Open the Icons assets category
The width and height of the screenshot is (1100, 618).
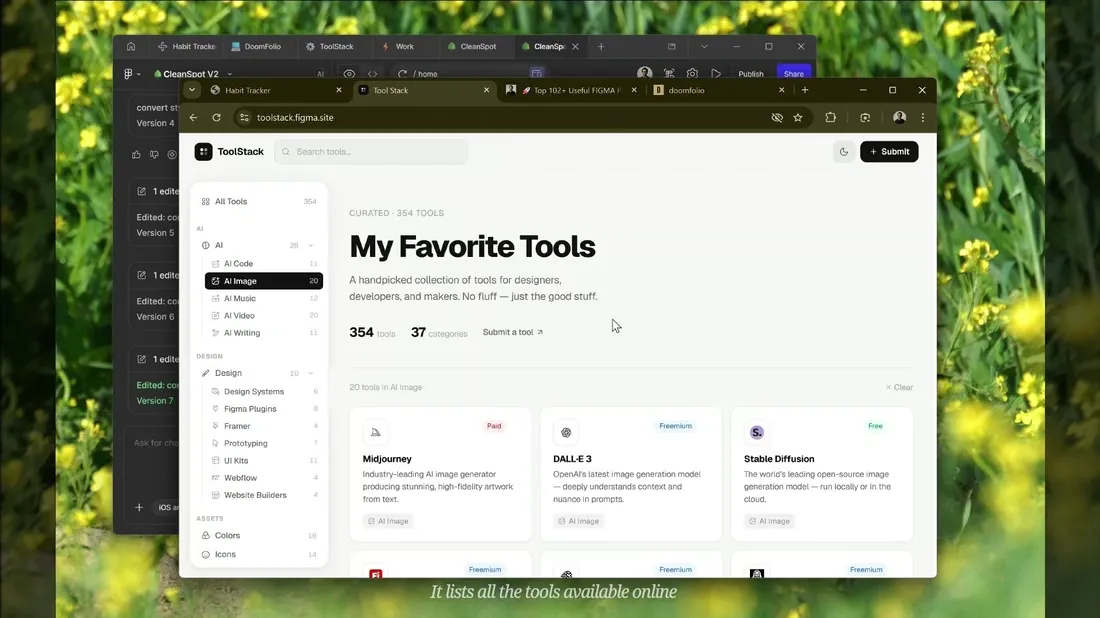(259, 554)
